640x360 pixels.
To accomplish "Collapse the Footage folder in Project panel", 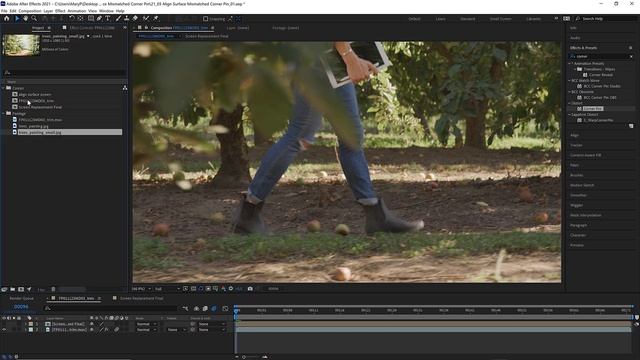I will (3, 113).
